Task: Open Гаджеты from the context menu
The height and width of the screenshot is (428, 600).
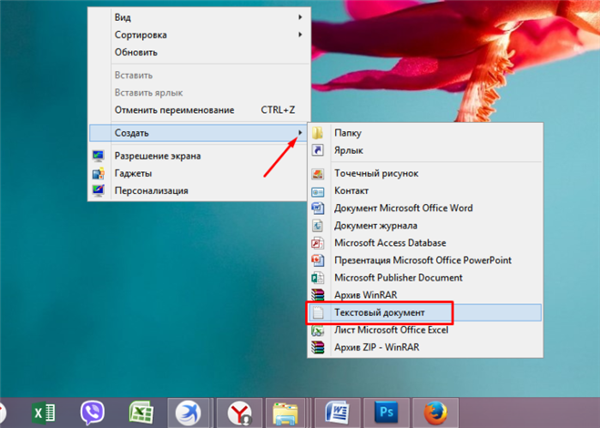Action: click(x=198, y=173)
